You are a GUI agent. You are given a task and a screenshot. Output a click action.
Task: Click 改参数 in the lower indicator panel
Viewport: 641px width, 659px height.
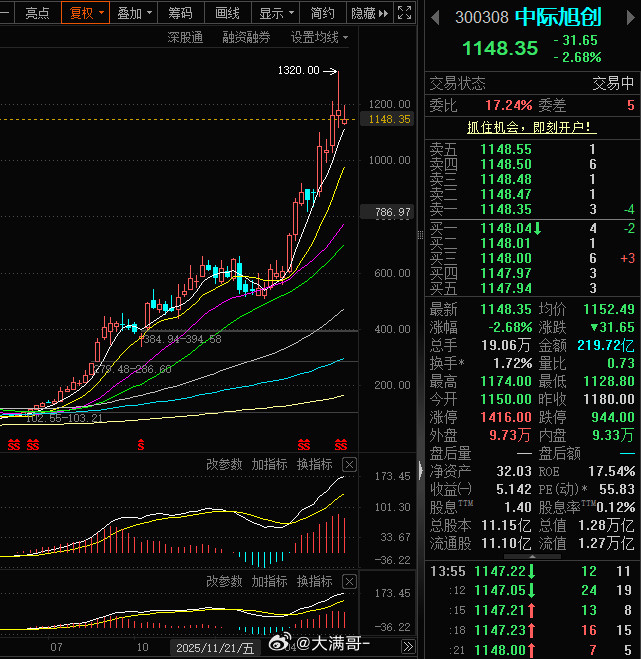click(224, 581)
